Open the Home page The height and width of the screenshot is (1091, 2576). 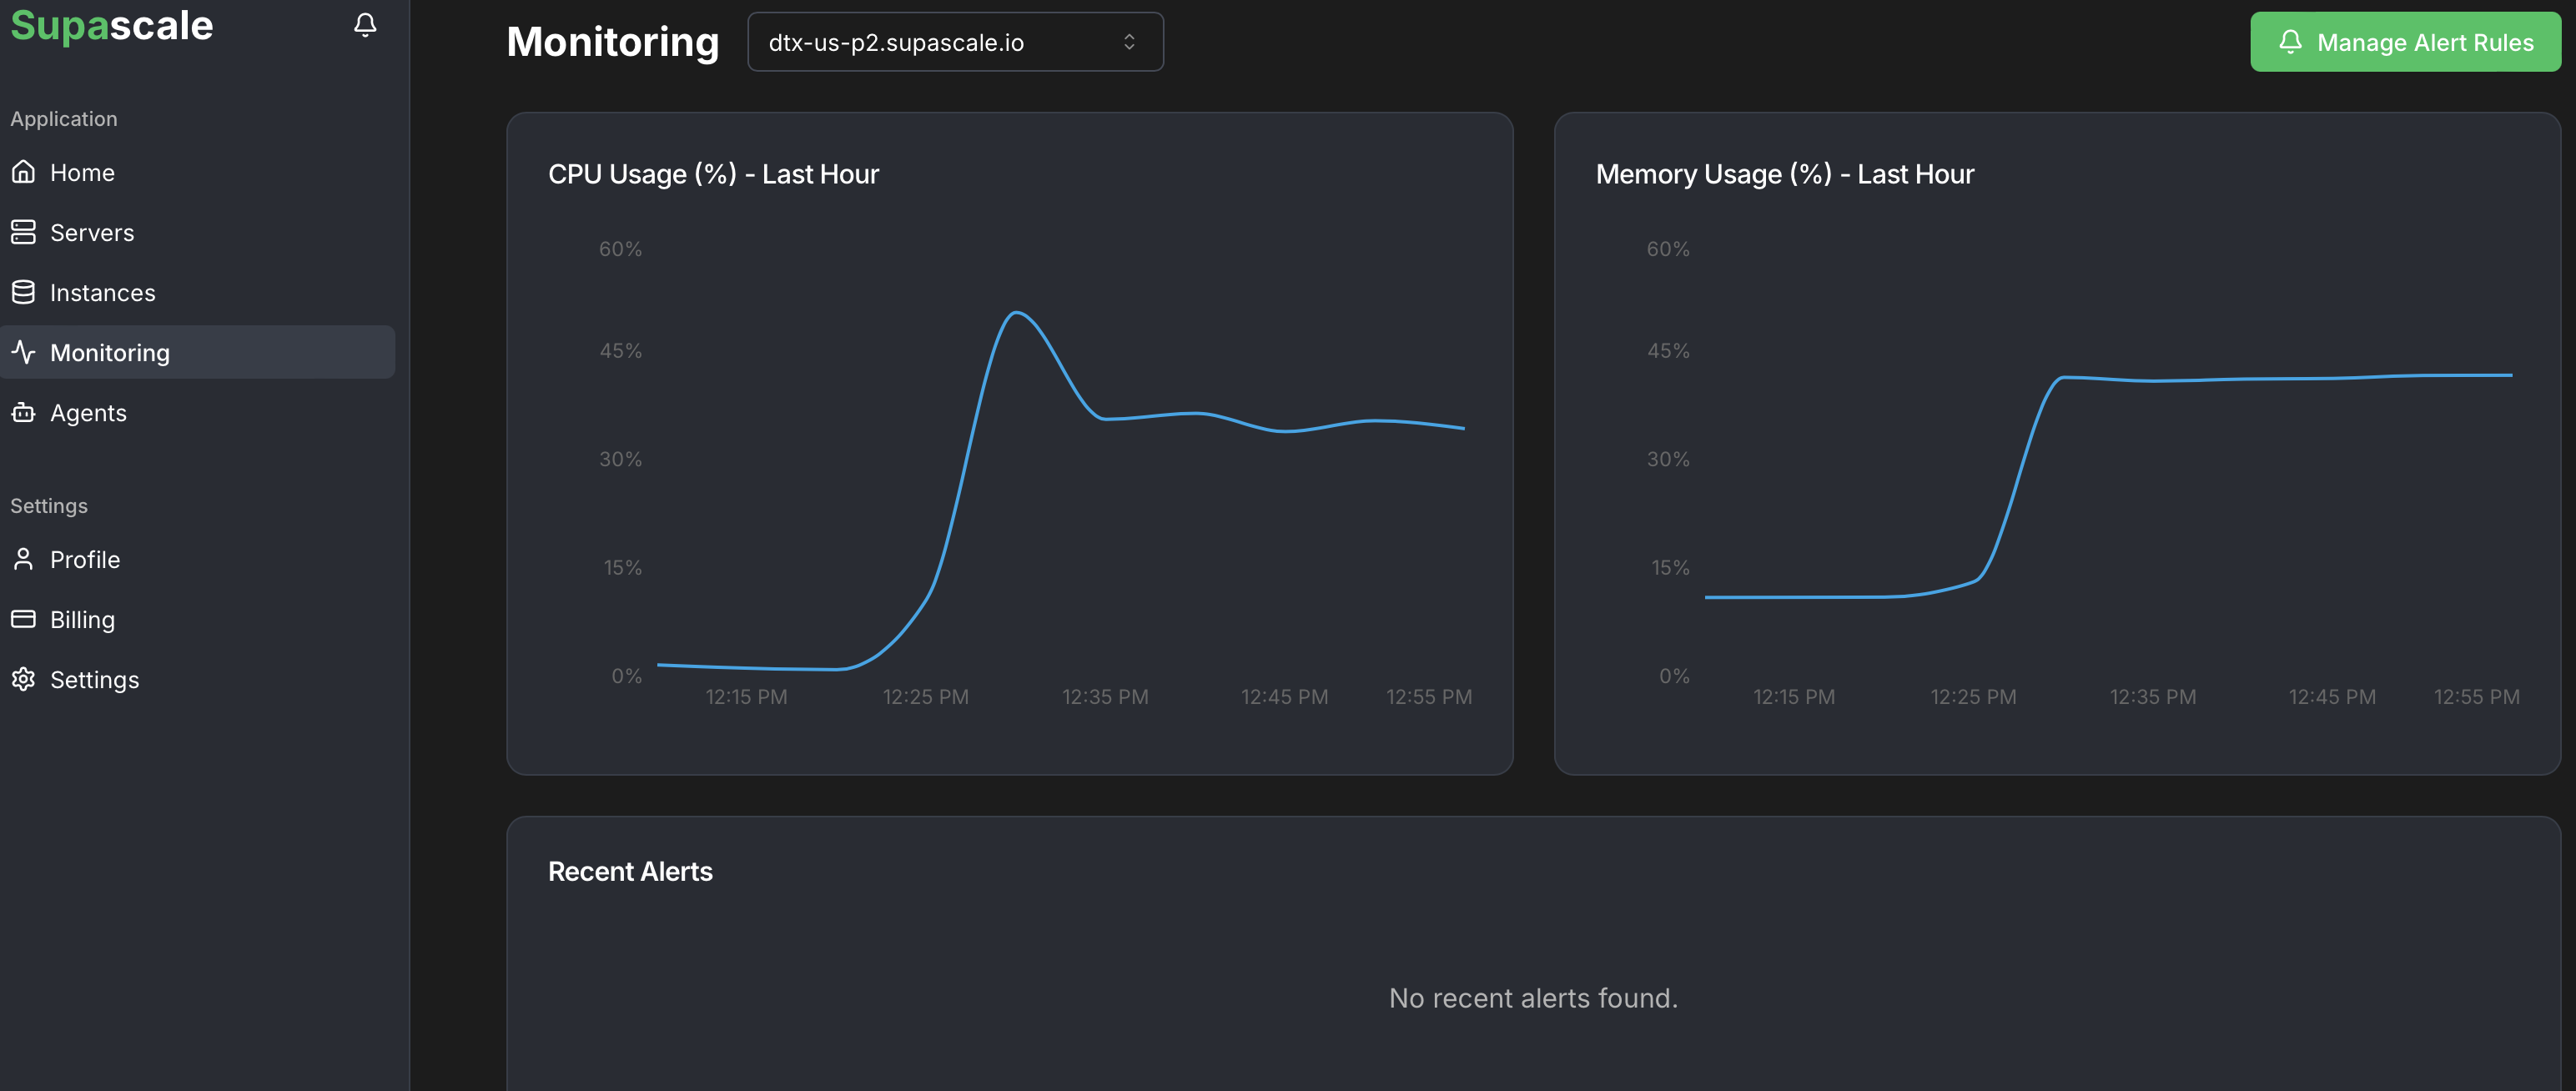tap(82, 172)
